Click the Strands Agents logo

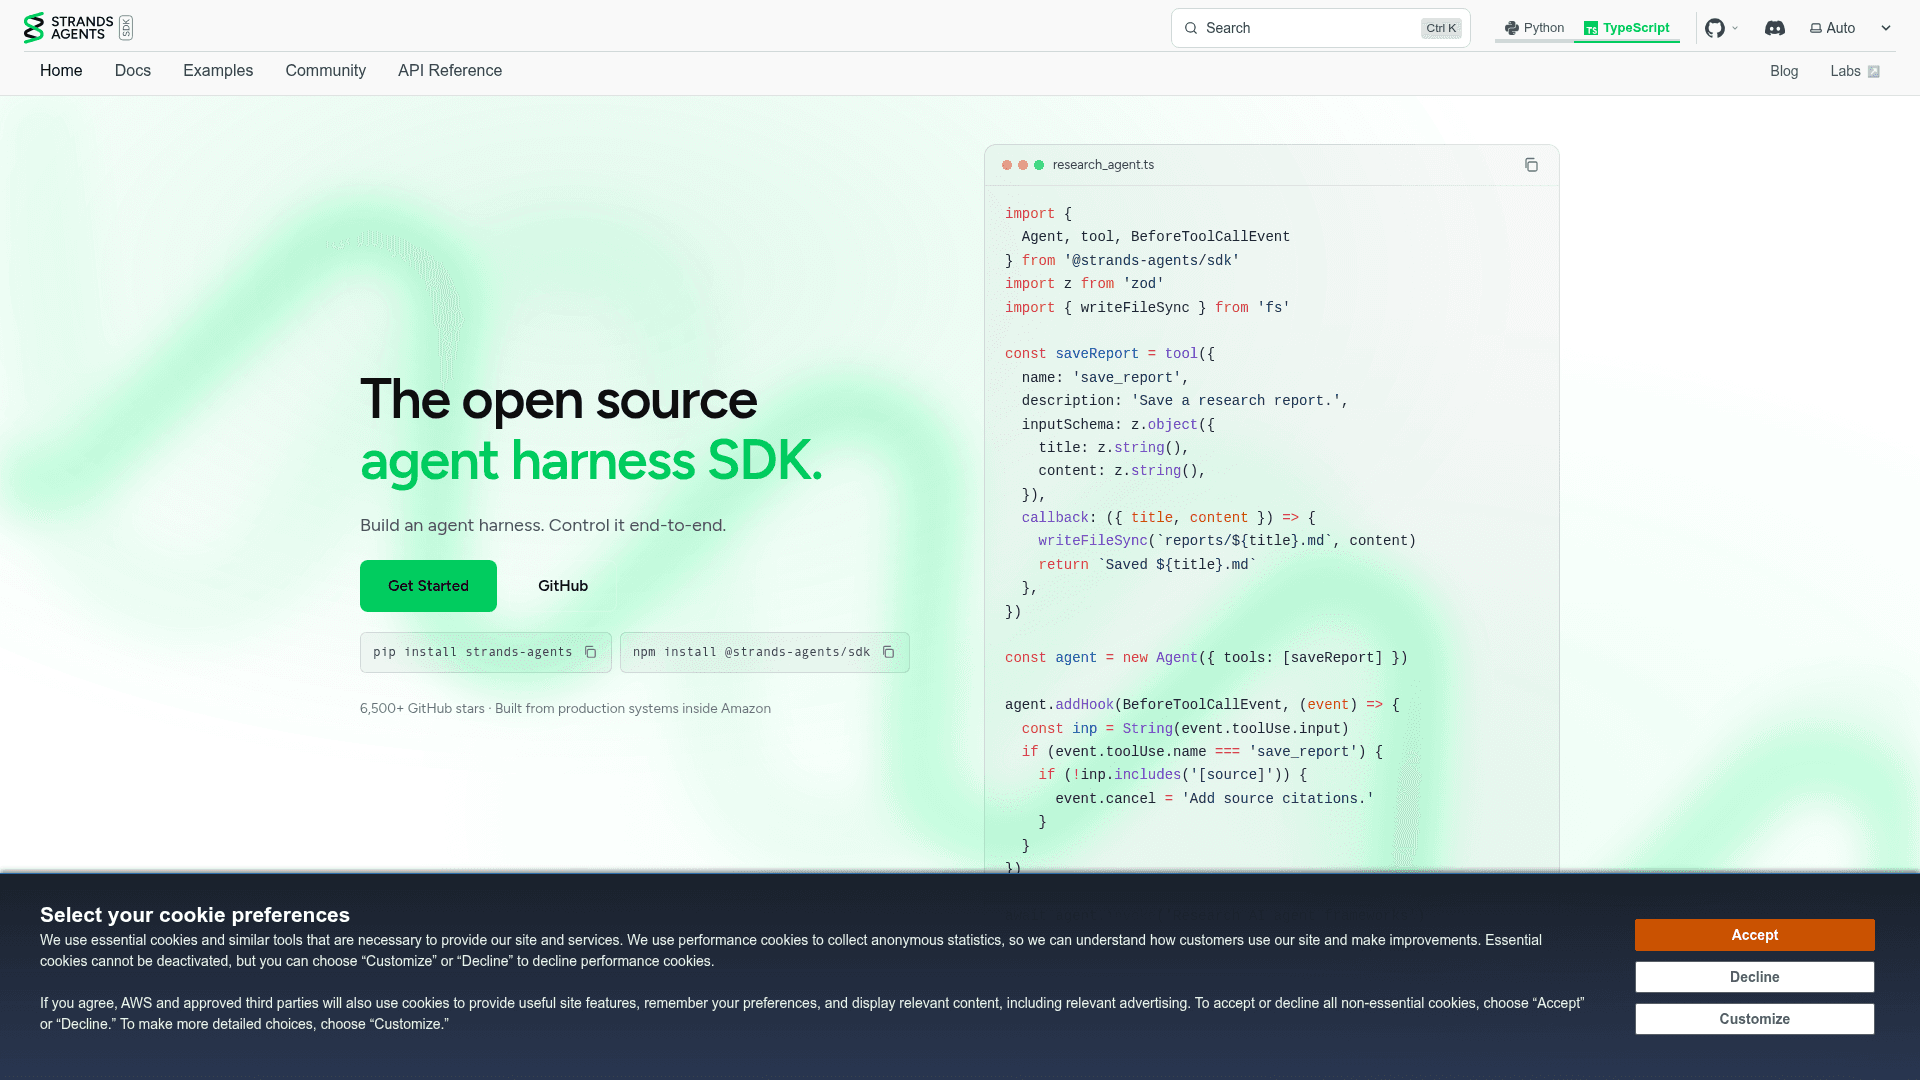(78, 28)
